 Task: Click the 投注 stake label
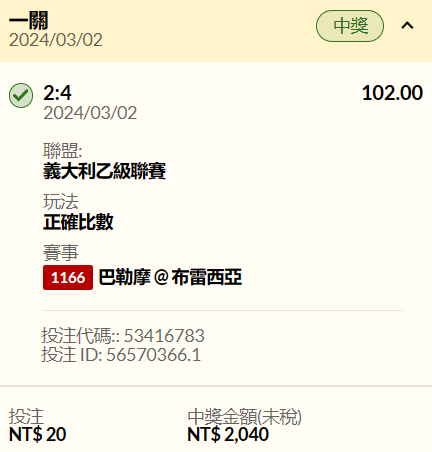point(26,417)
